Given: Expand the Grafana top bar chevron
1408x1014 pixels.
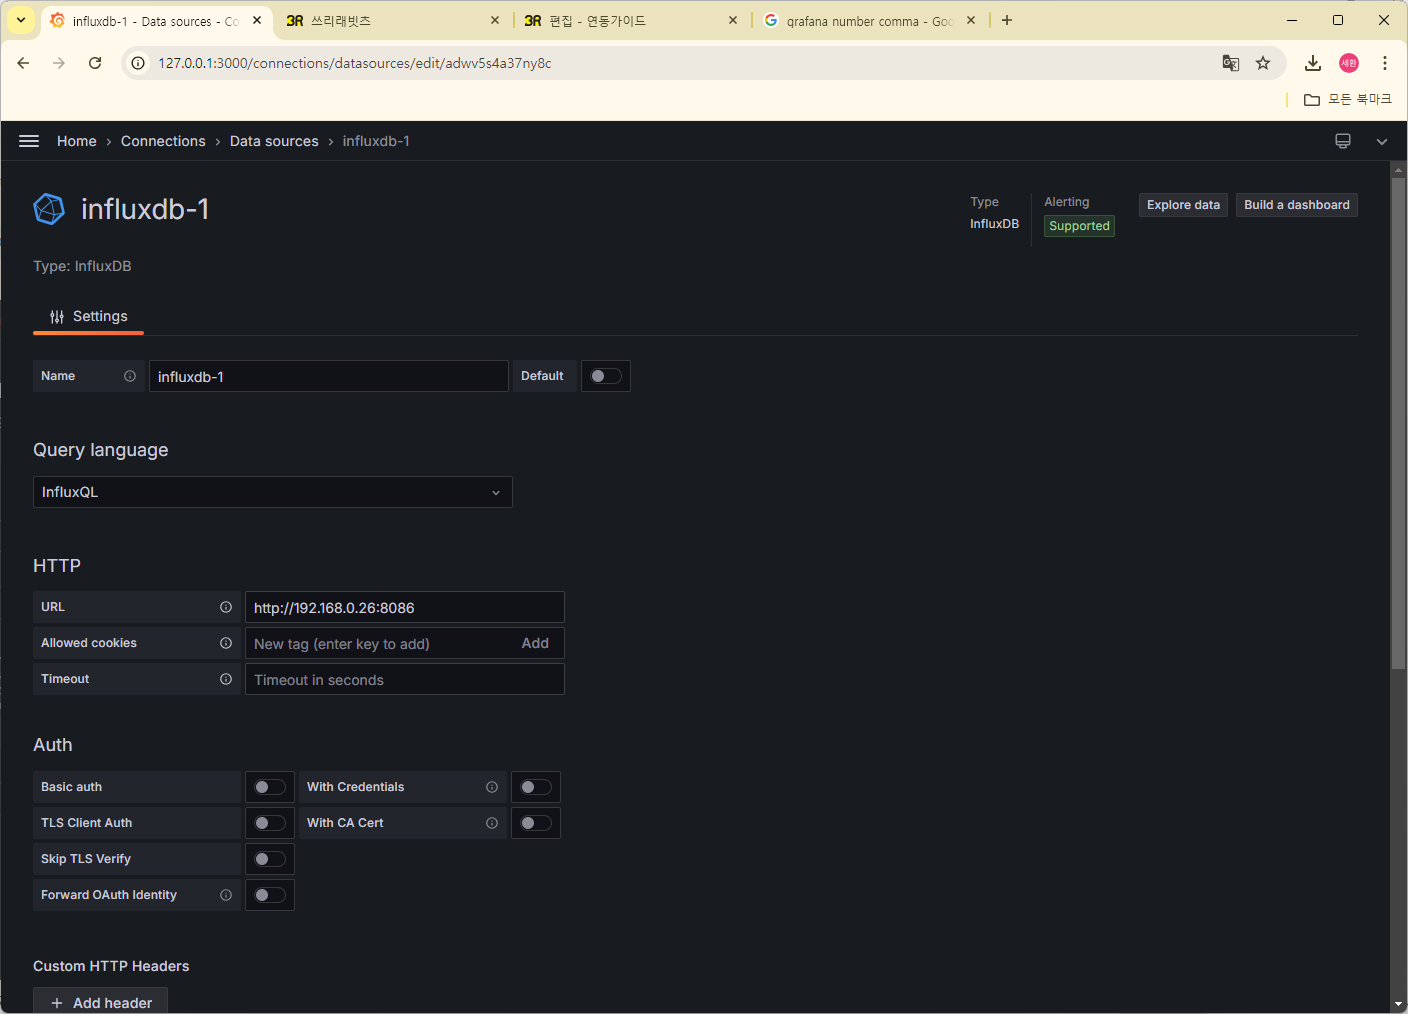Looking at the screenshot, I should 1382,141.
